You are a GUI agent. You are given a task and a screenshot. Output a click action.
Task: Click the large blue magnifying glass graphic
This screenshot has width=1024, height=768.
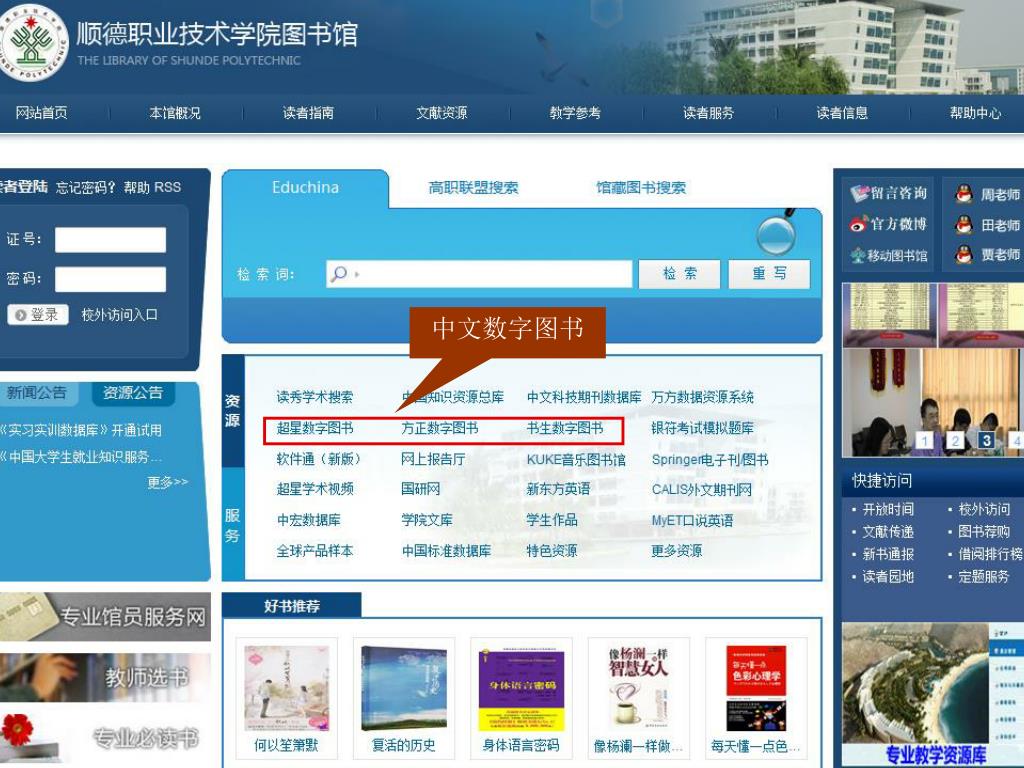pyautogui.click(x=776, y=234)
